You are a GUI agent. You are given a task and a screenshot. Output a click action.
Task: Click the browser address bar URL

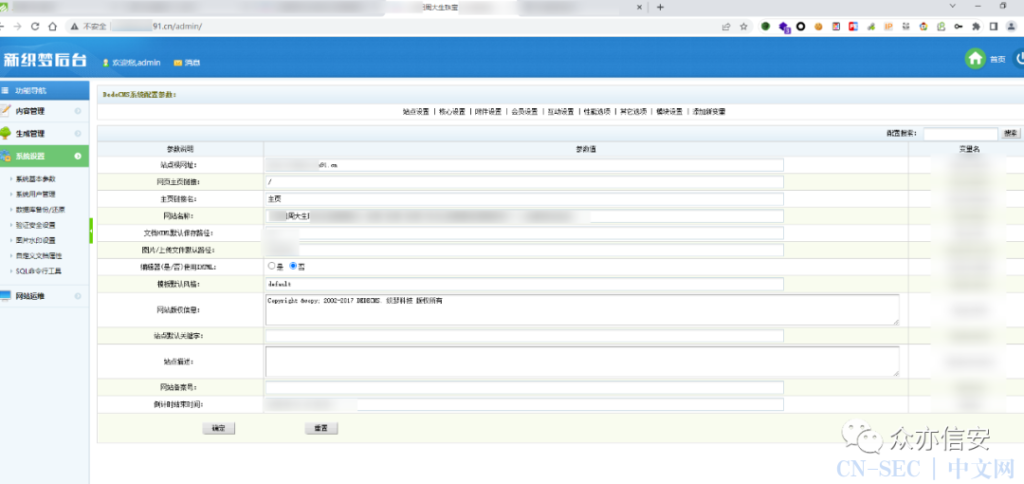pos(157,27)
